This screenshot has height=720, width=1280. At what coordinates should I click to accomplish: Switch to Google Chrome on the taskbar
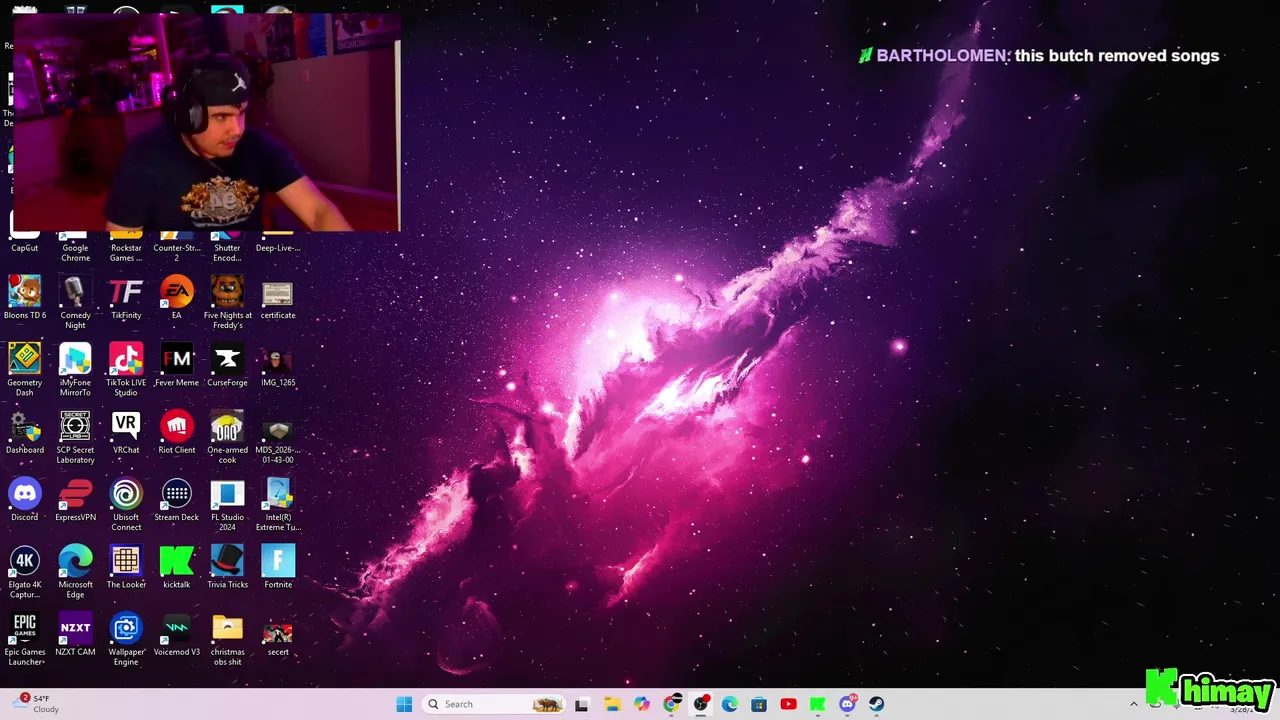(x=671, y=704)
